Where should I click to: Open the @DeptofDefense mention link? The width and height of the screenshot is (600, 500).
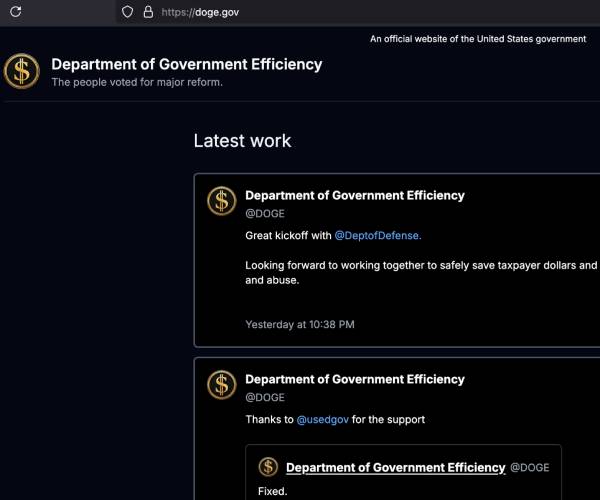(378, 235)
